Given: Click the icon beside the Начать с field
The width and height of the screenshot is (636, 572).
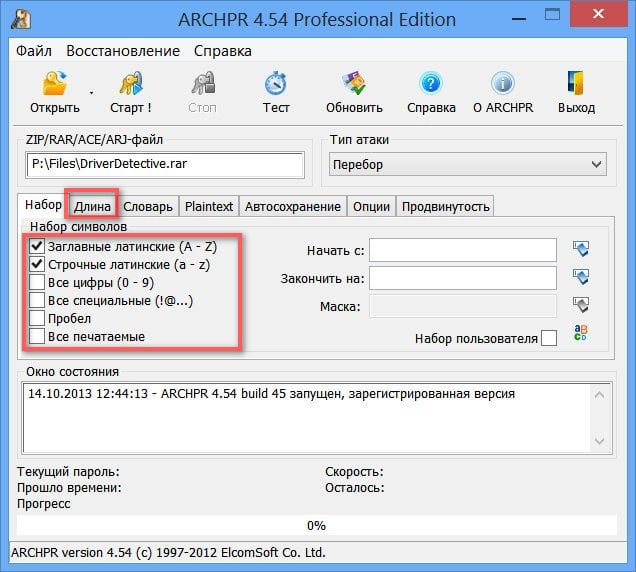Looking at the screenshot, I should click(581, 249).
